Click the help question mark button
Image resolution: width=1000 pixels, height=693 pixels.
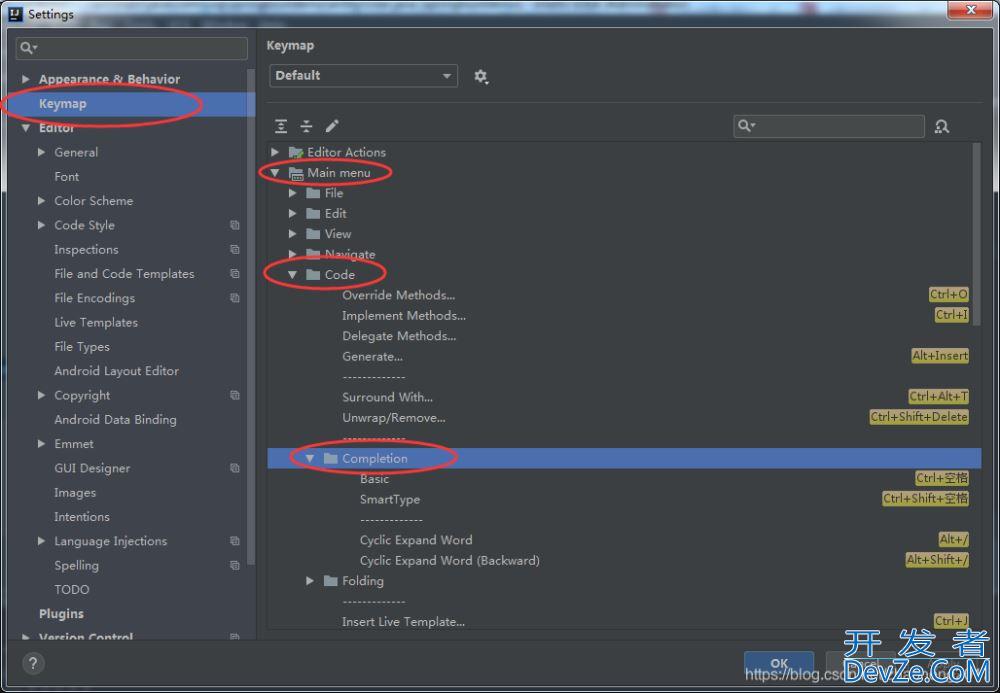[x=33, y=663]
